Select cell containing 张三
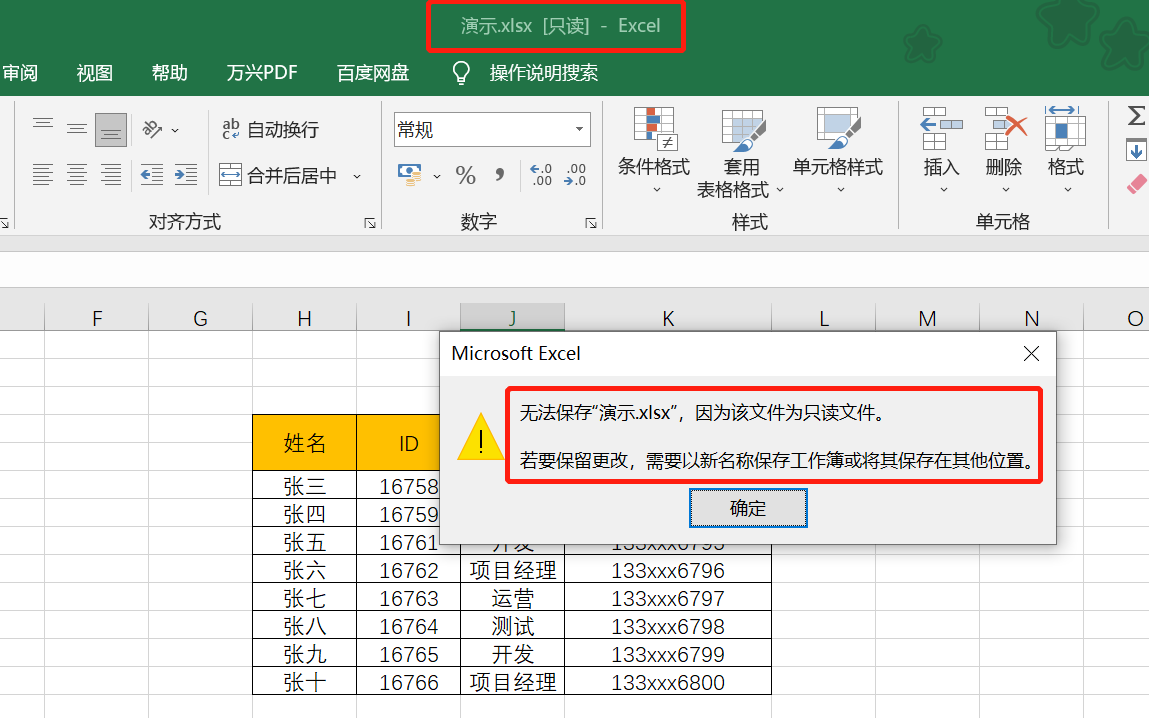This screenshot has height=718, width=1149. (305, 485)
